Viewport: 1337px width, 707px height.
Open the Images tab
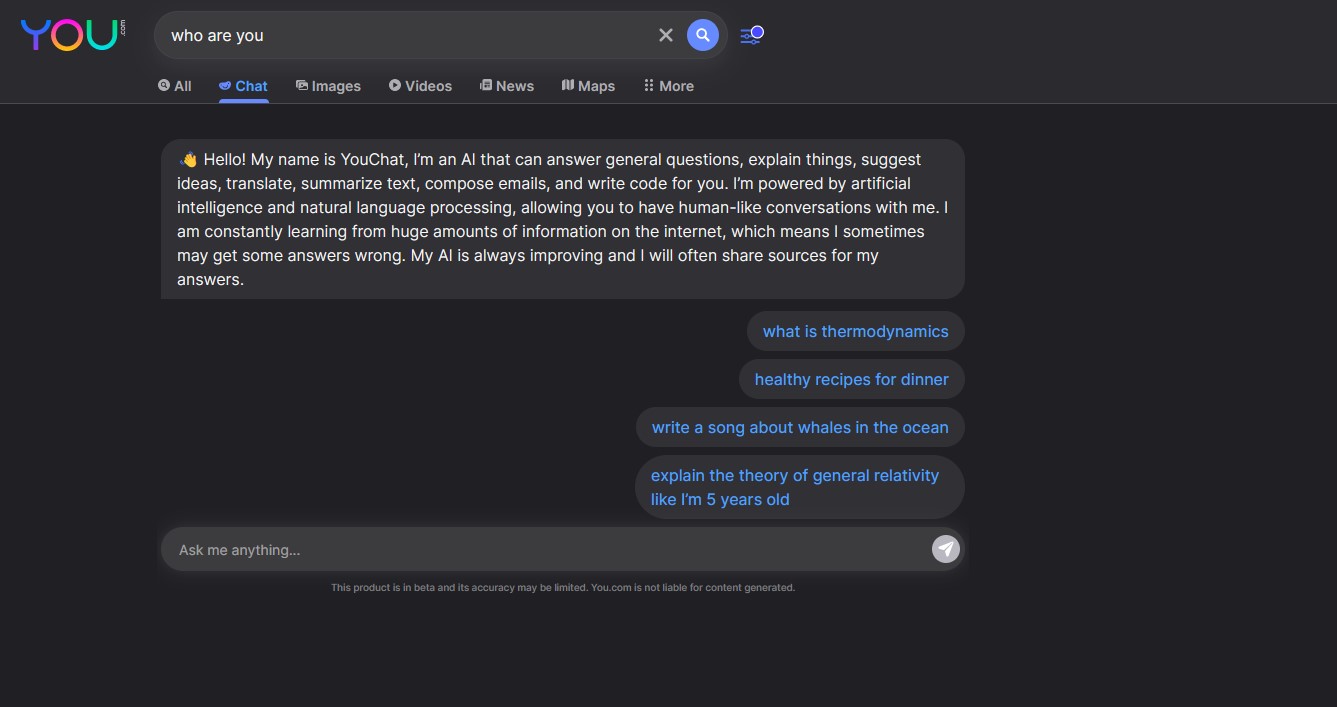click(328, 86)
